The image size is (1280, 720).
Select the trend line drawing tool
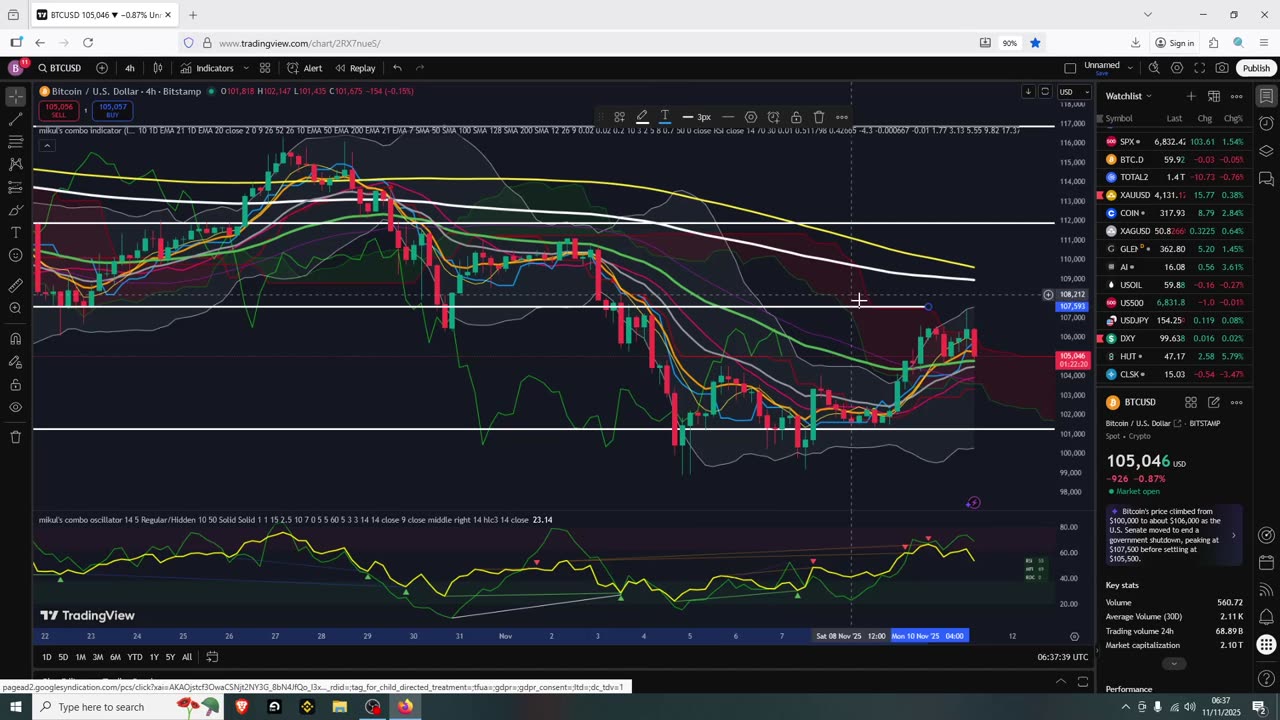15,119
